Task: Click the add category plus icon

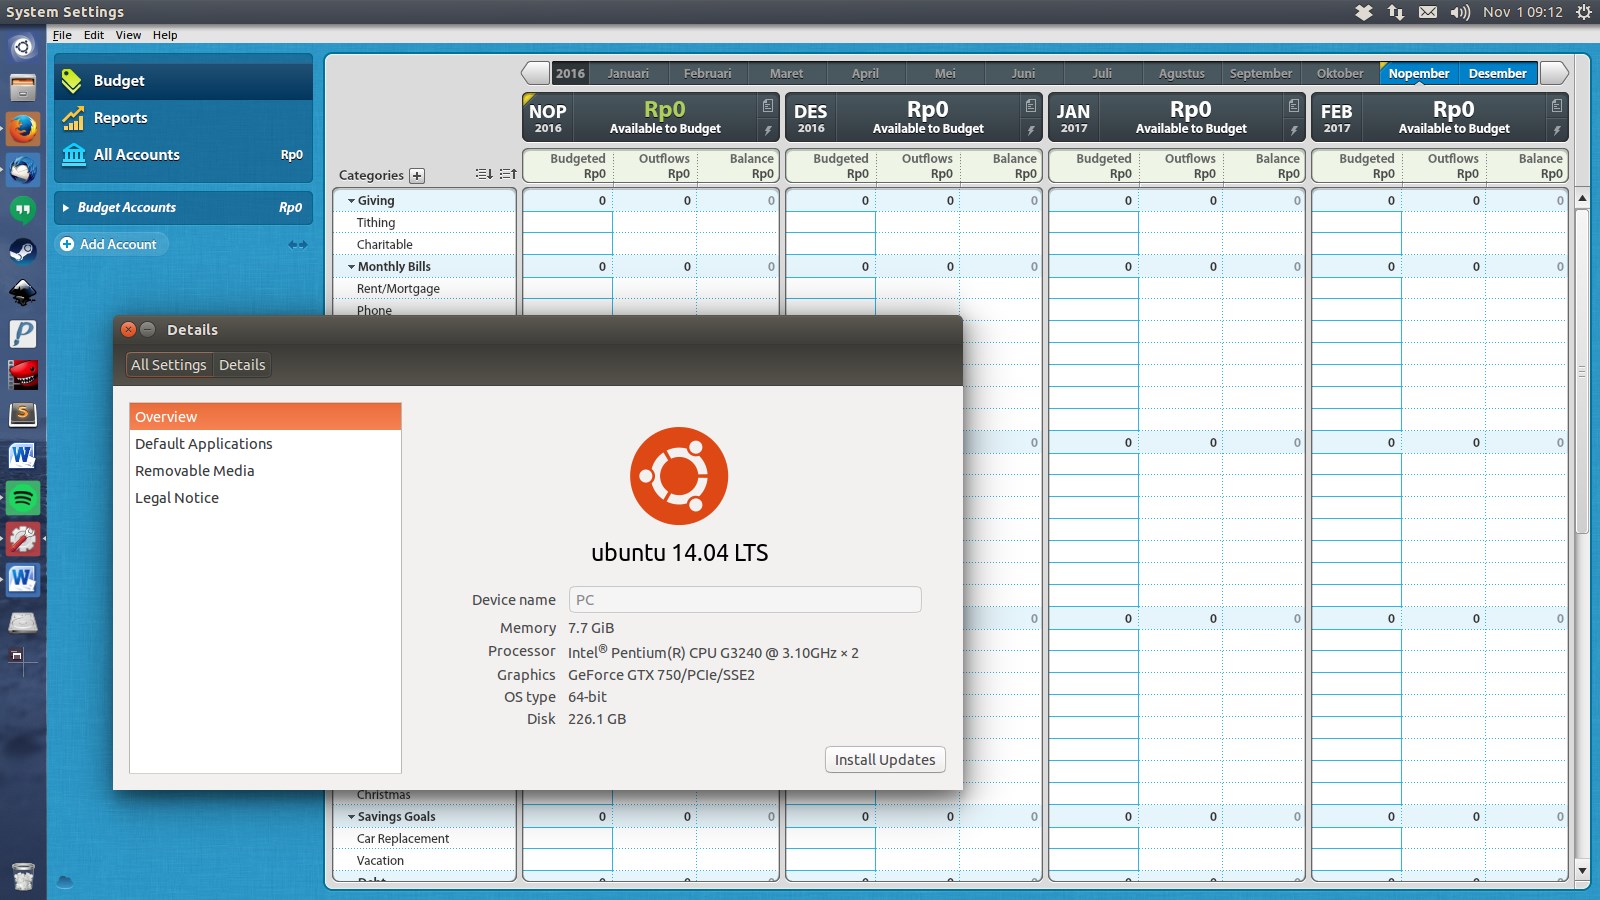Action: [x=417, y=176]
